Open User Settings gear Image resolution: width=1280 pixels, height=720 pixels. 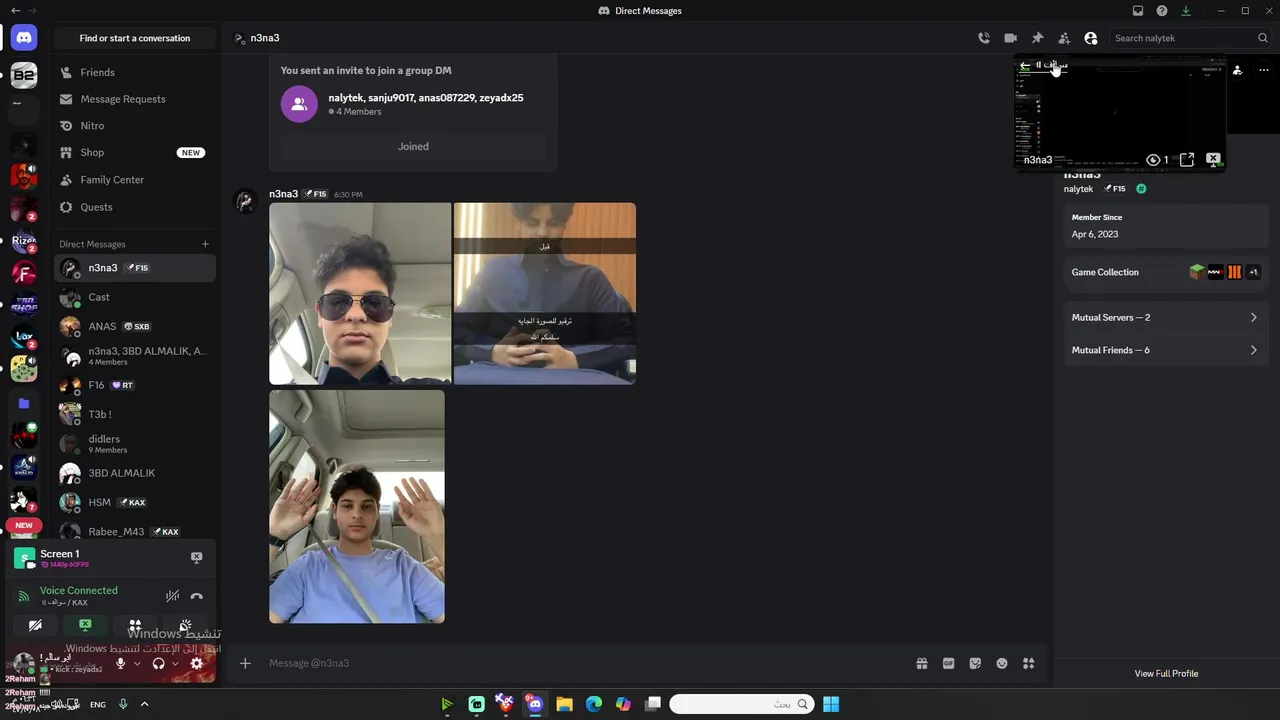(196, 663)
